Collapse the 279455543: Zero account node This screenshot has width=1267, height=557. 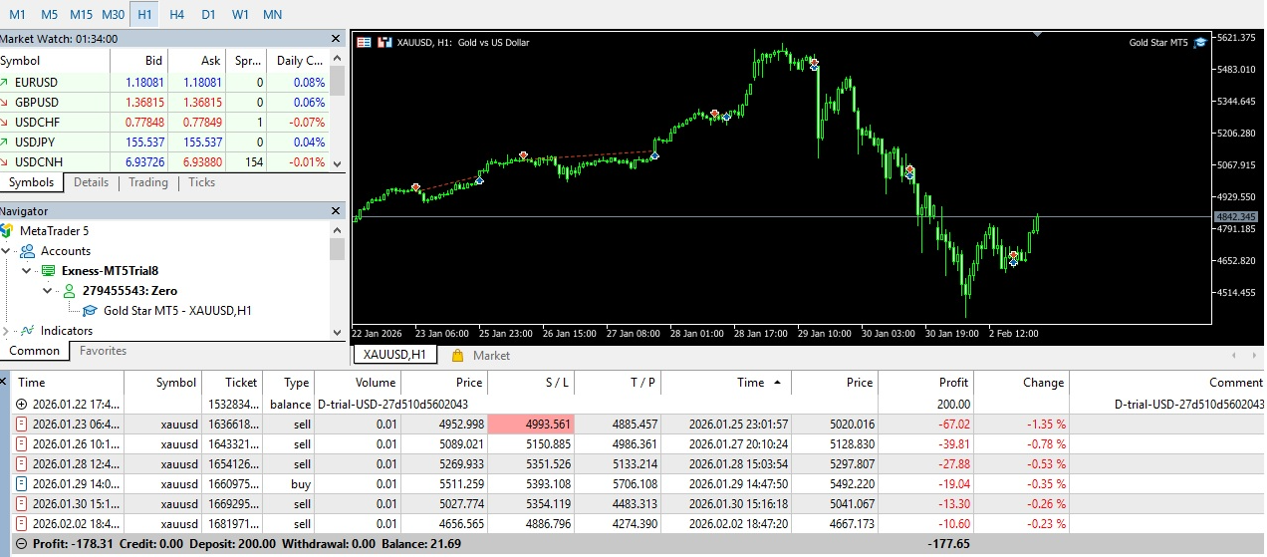47,291
